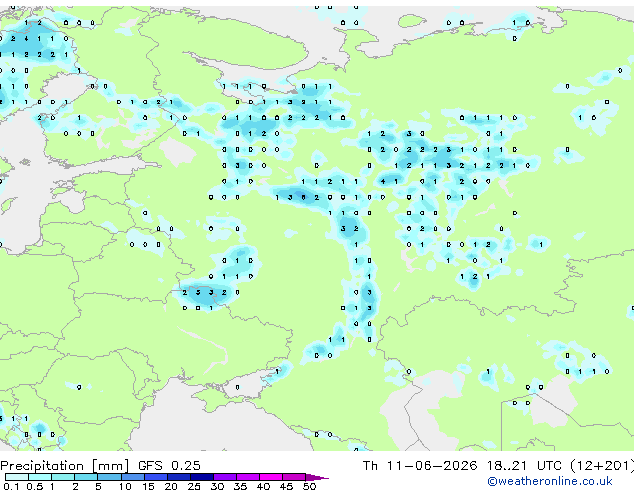Pick the 15–20 mm legend color swatch

(156, 477)
